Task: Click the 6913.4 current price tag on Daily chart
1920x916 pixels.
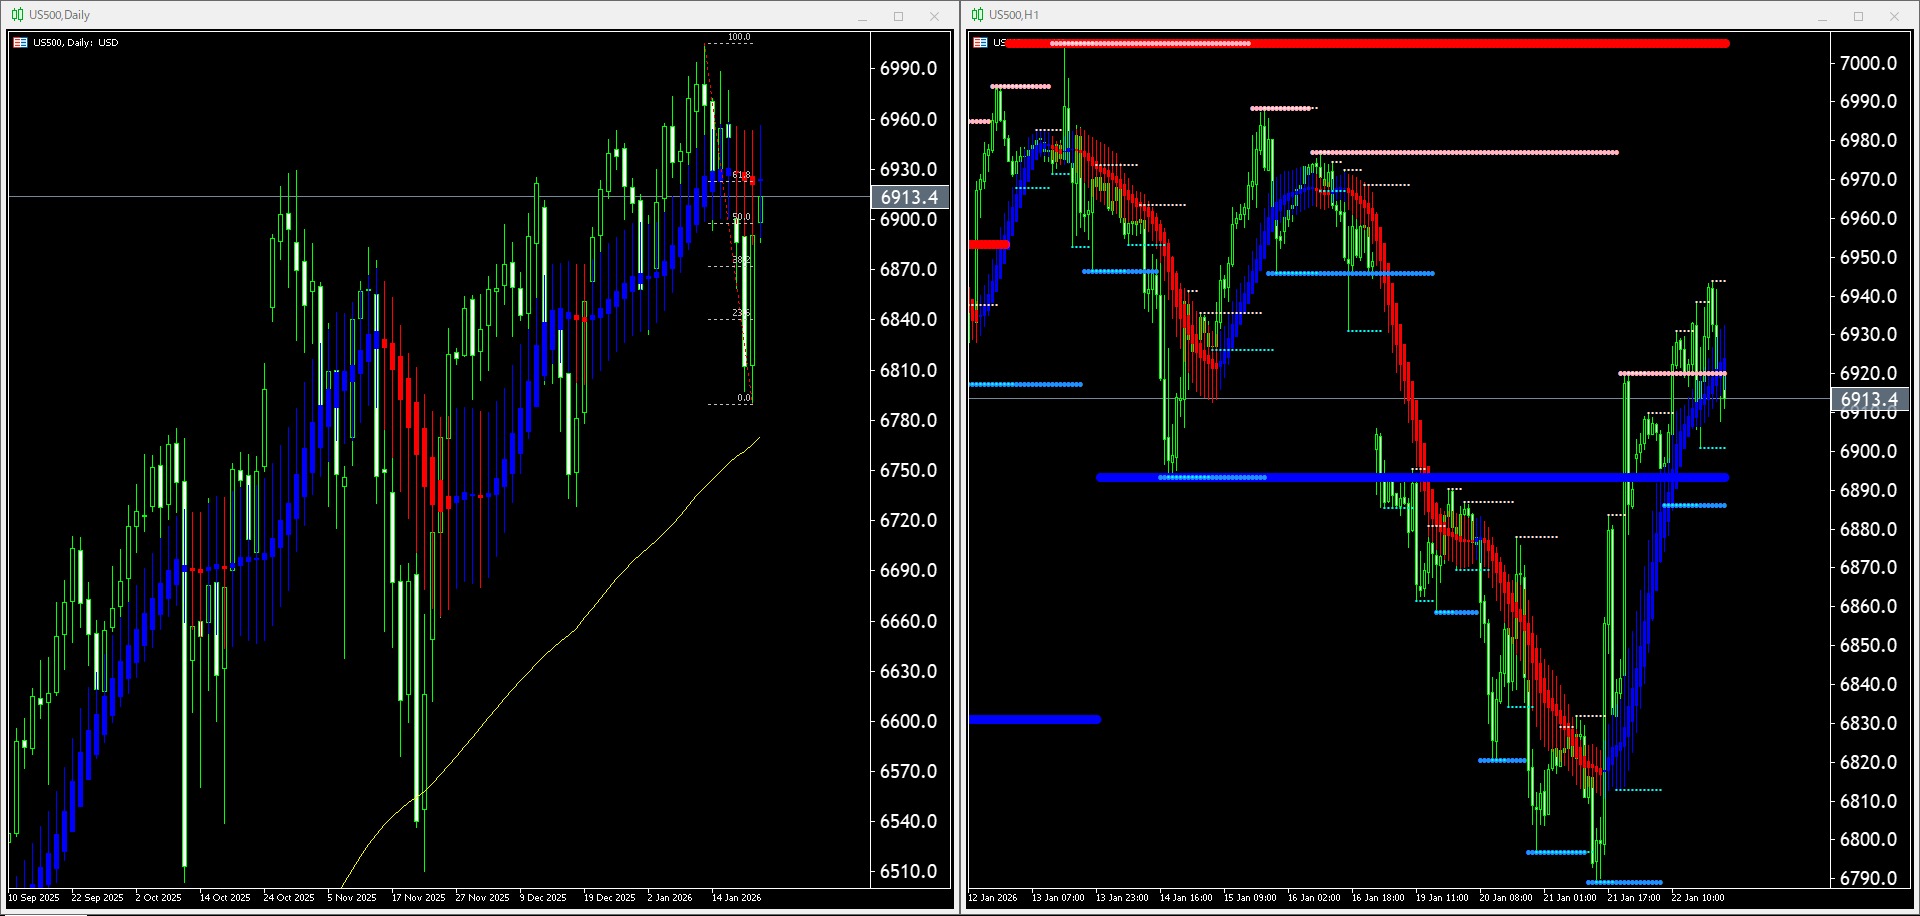Action: (909, 197)
